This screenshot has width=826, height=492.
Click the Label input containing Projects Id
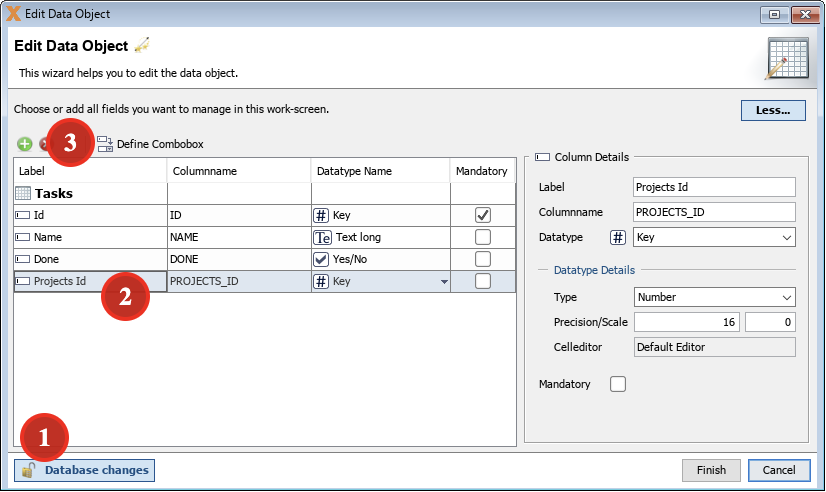pyautogui.click(x=714, y=187)
